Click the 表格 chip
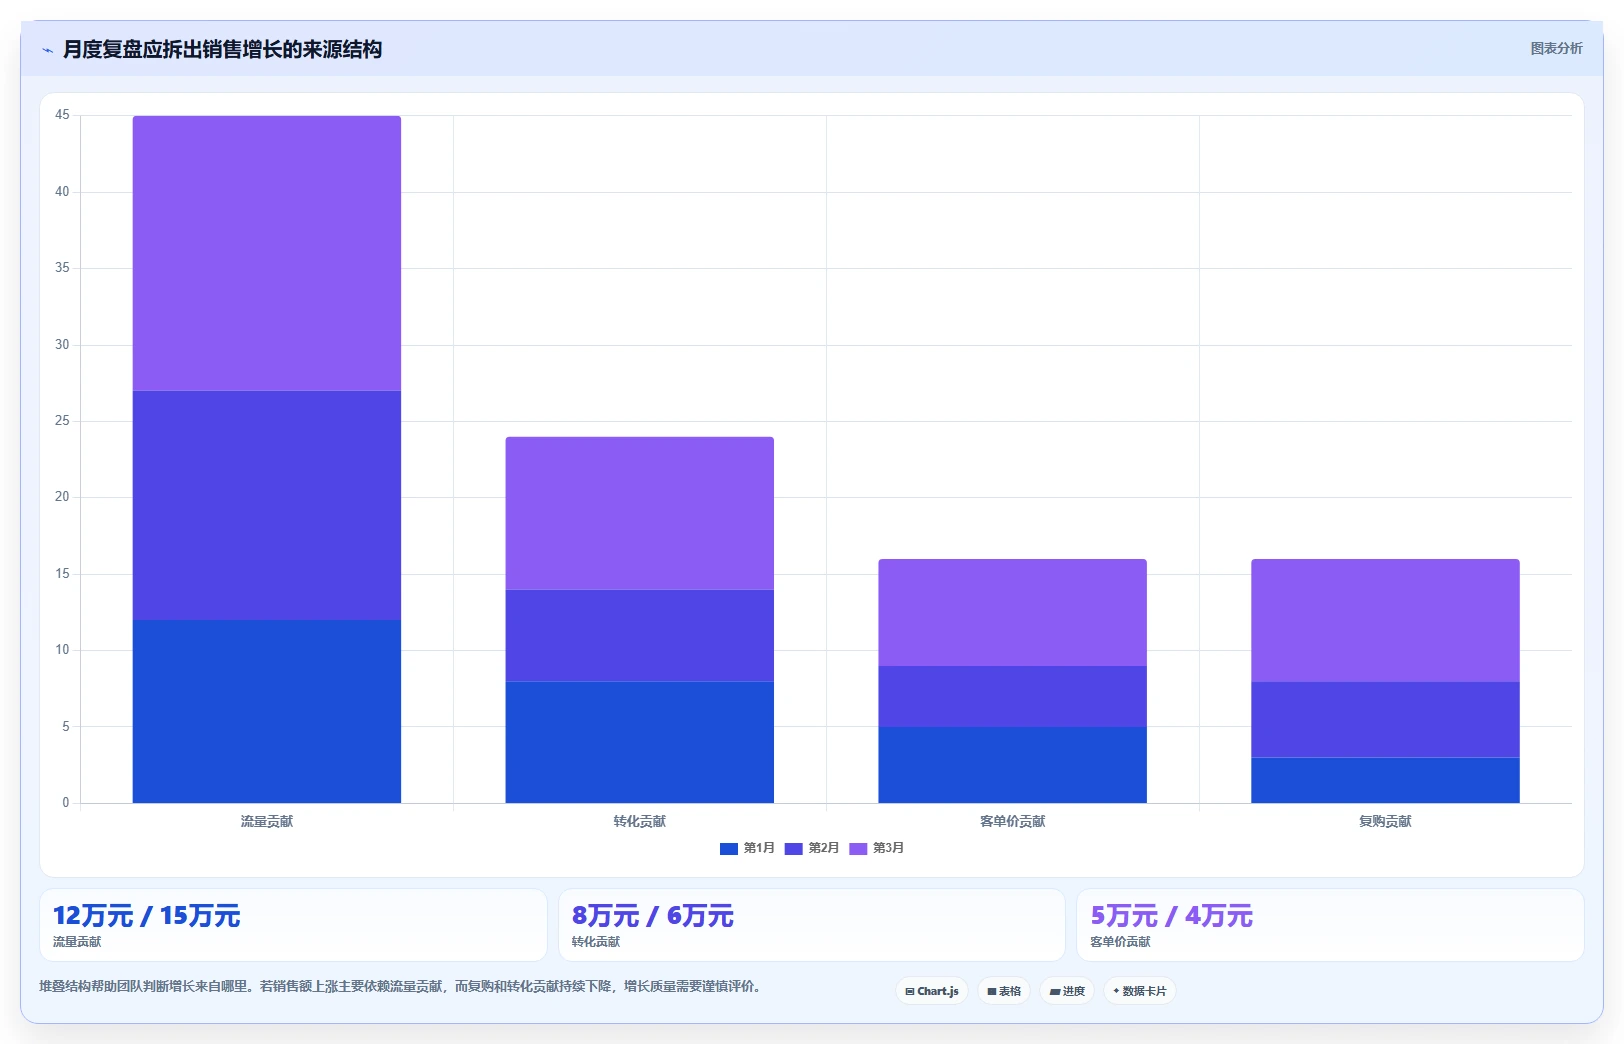Viewport: 1624px width, 1044px height. [1004, 991]
